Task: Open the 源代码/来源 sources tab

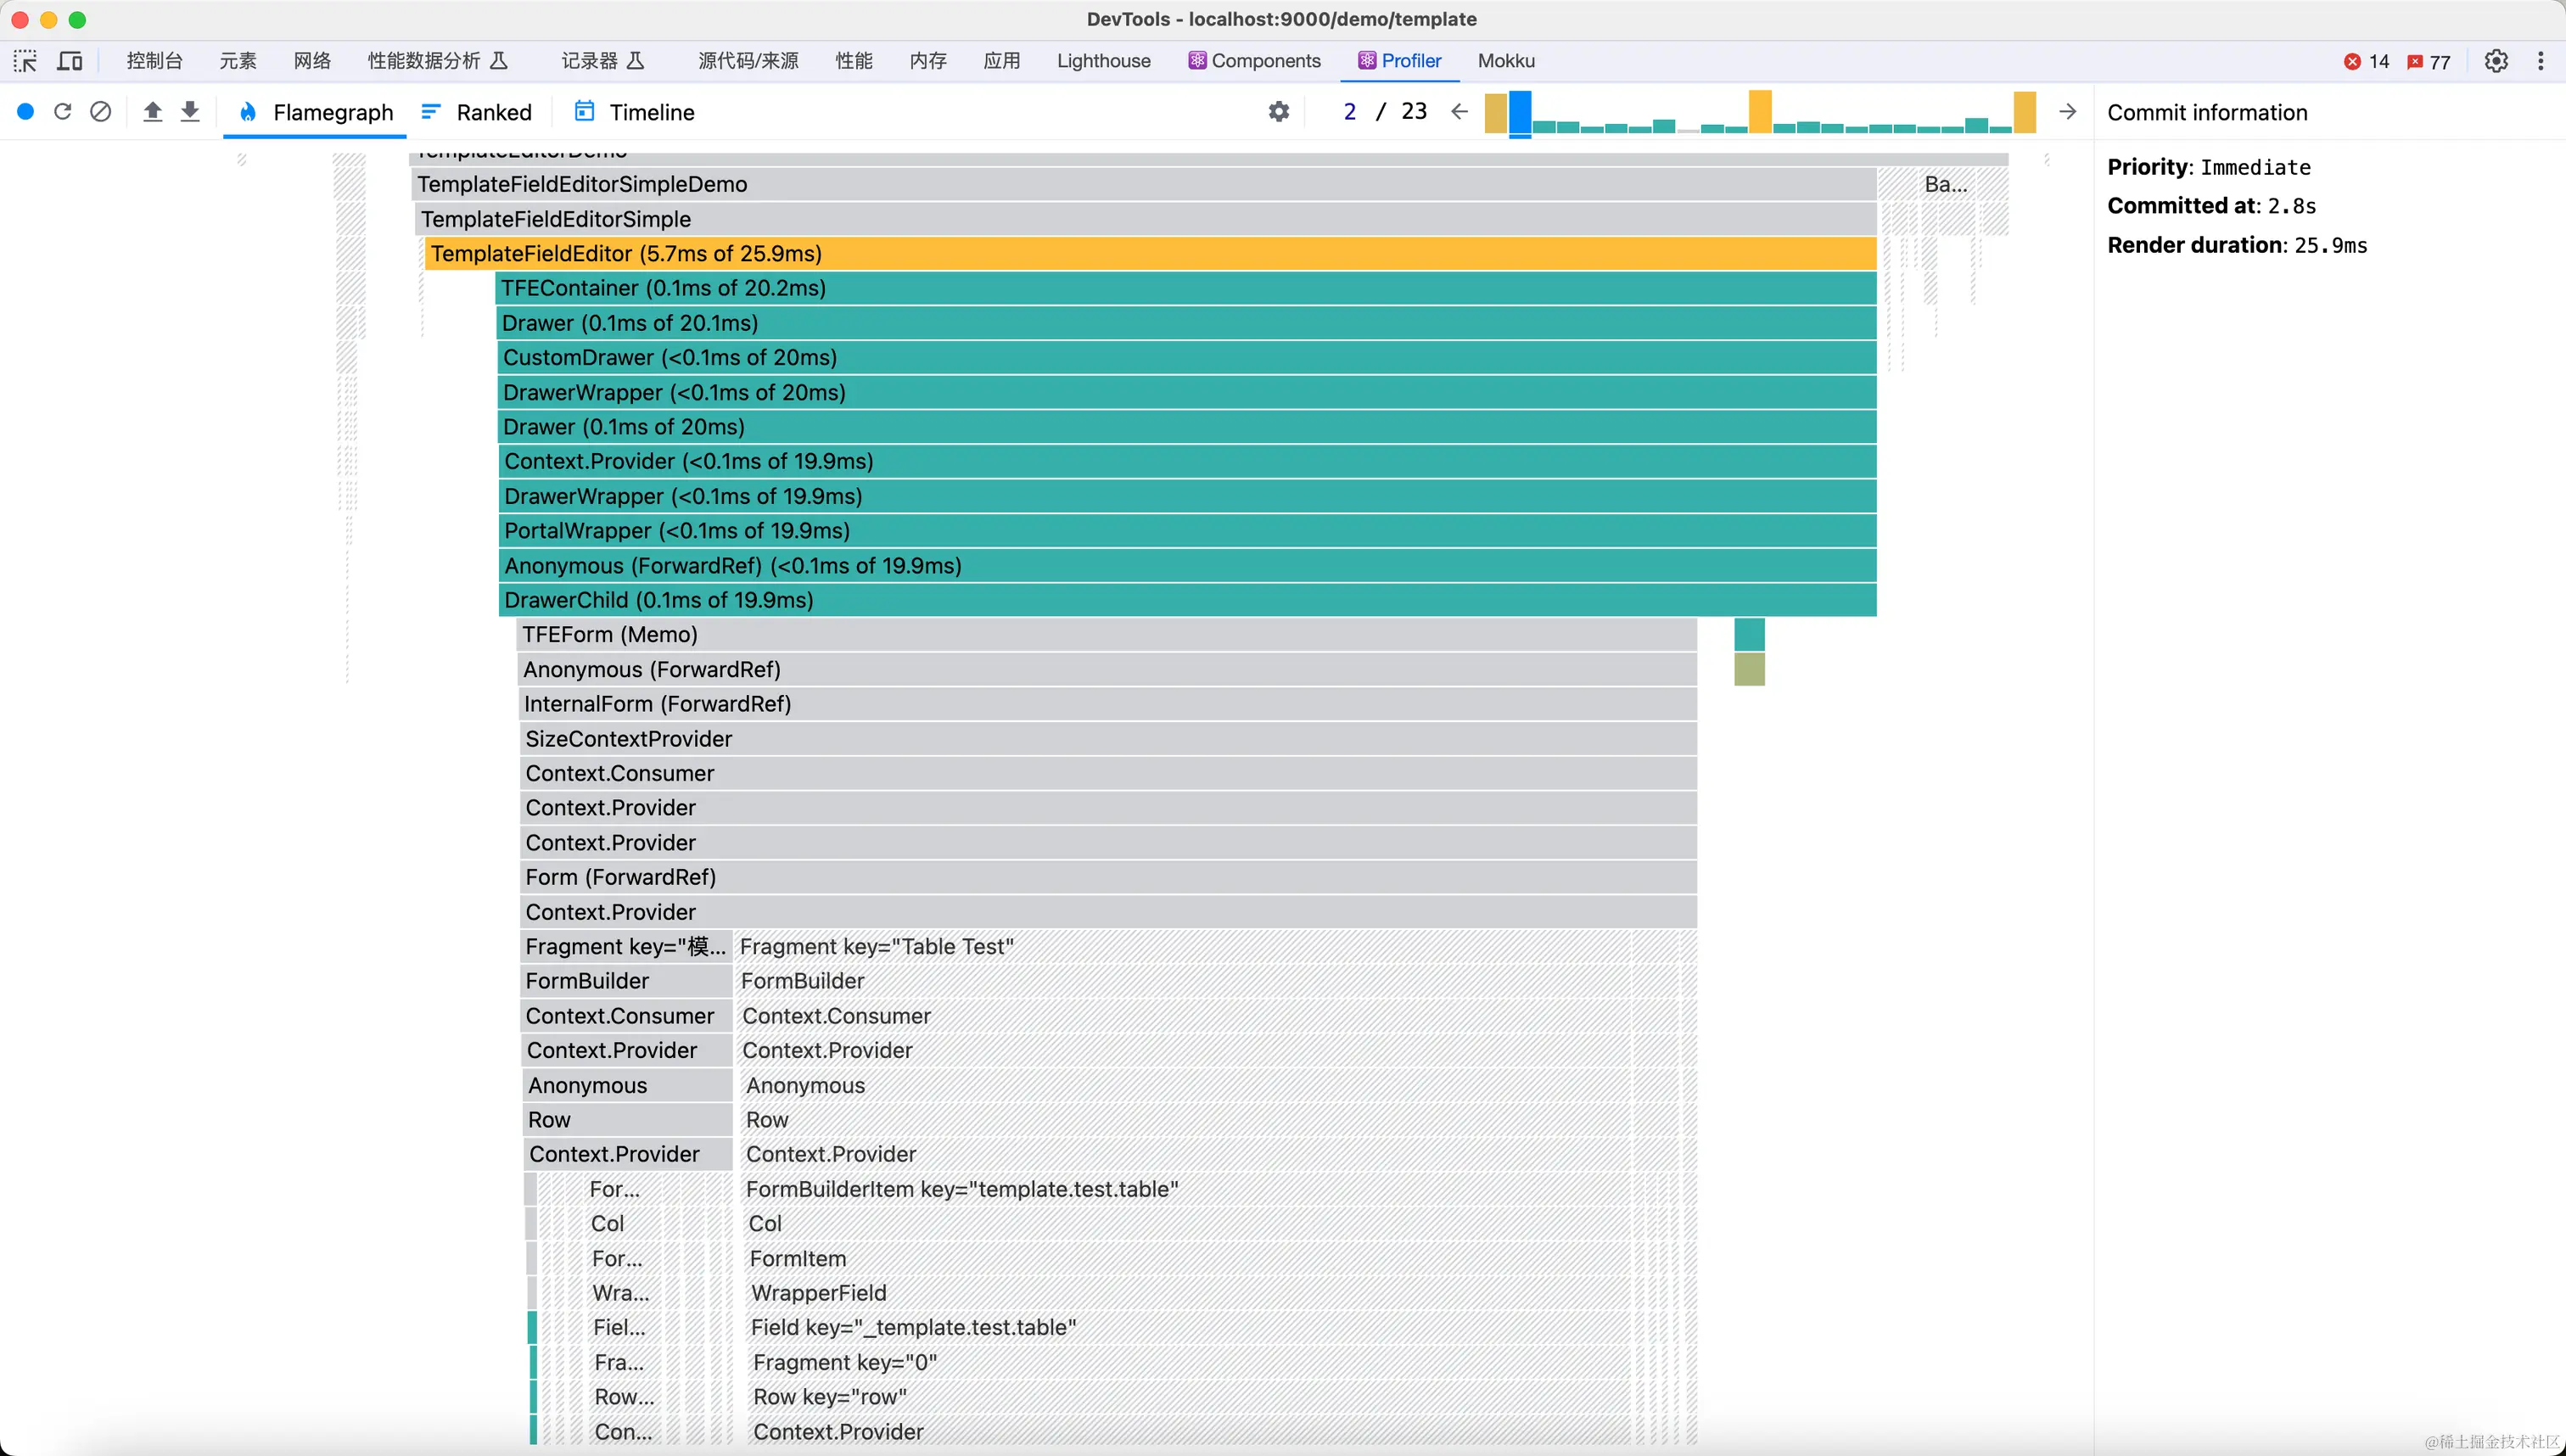Action: click(748, 61)
